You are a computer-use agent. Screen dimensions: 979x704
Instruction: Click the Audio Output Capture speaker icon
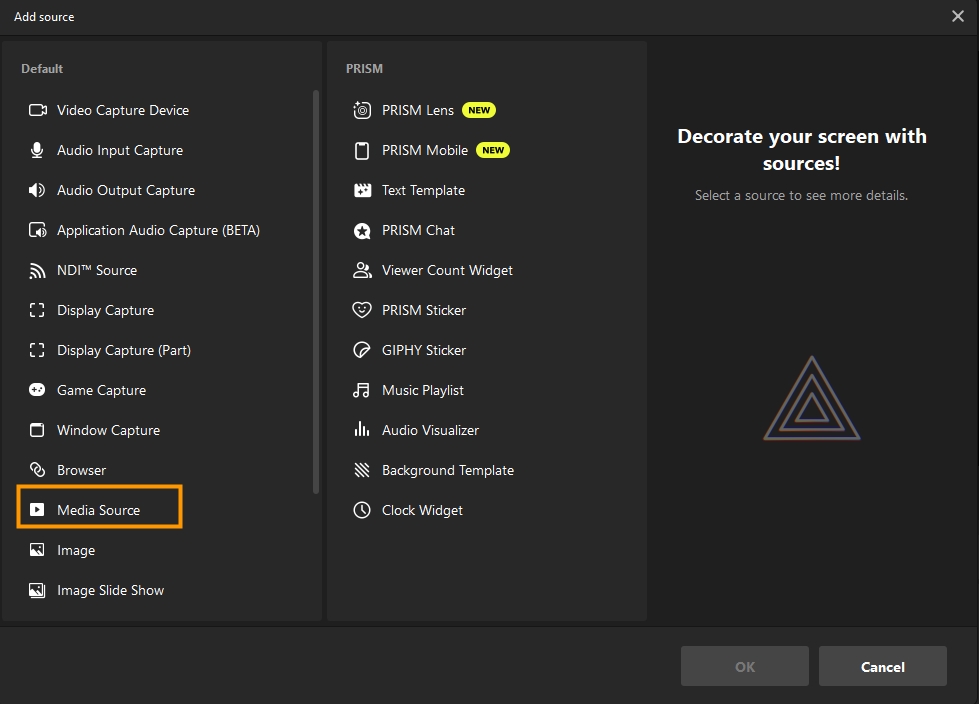pyautogui.click(x=37, y=190)
